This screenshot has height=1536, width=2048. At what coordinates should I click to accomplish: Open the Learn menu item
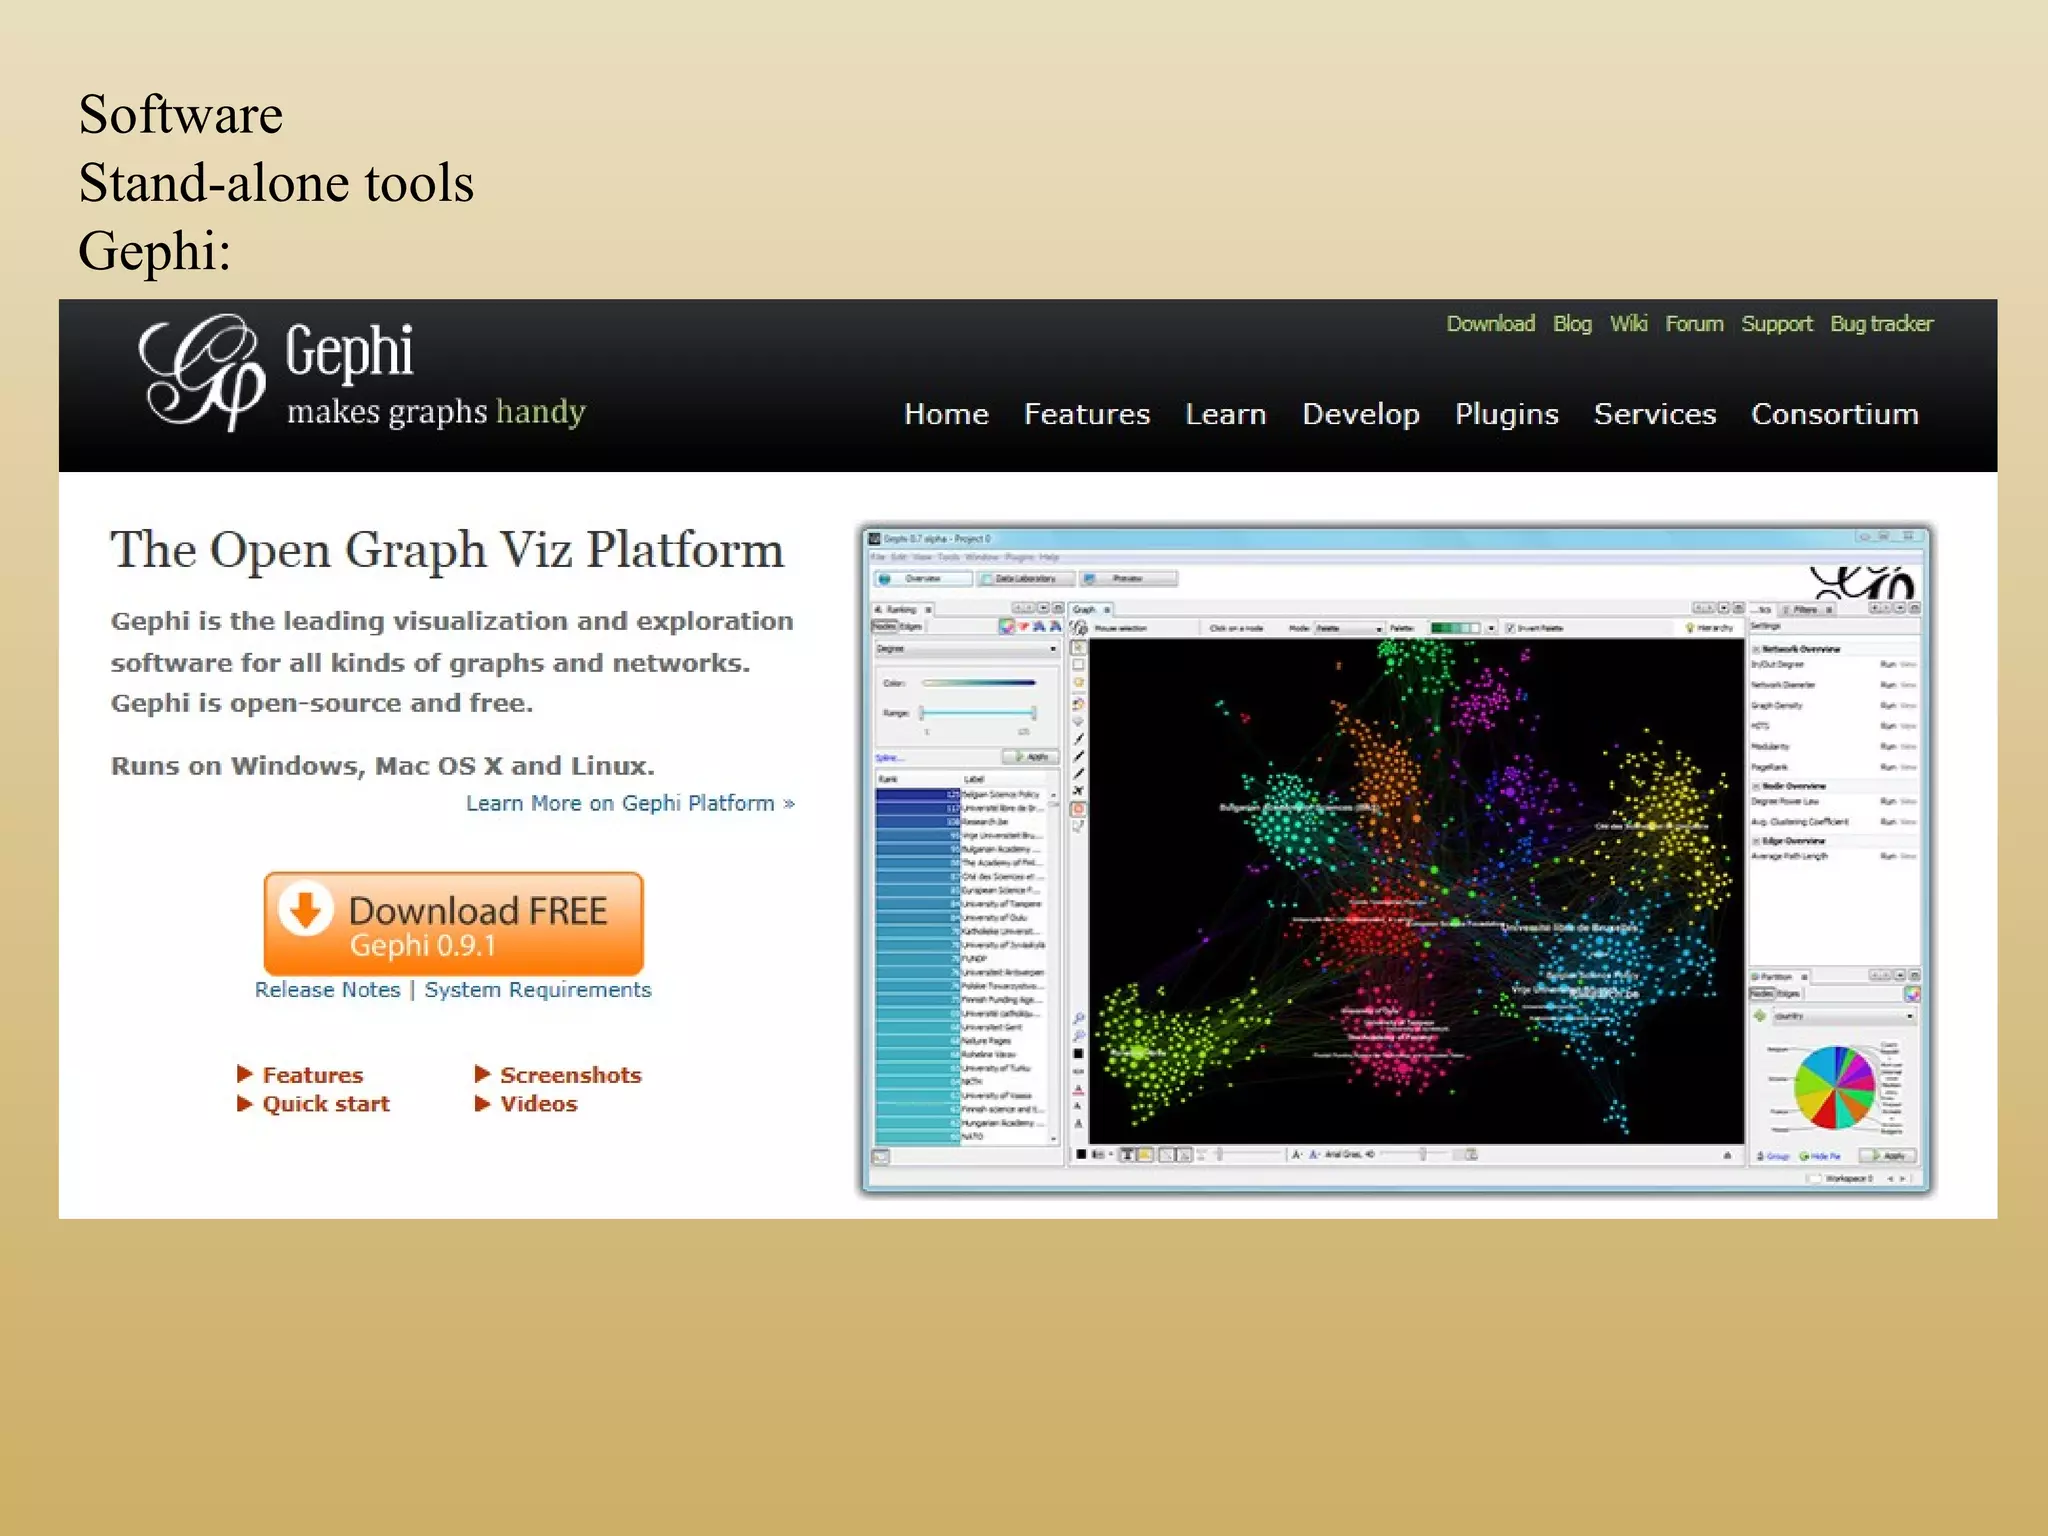click(x=1226, y=414)
